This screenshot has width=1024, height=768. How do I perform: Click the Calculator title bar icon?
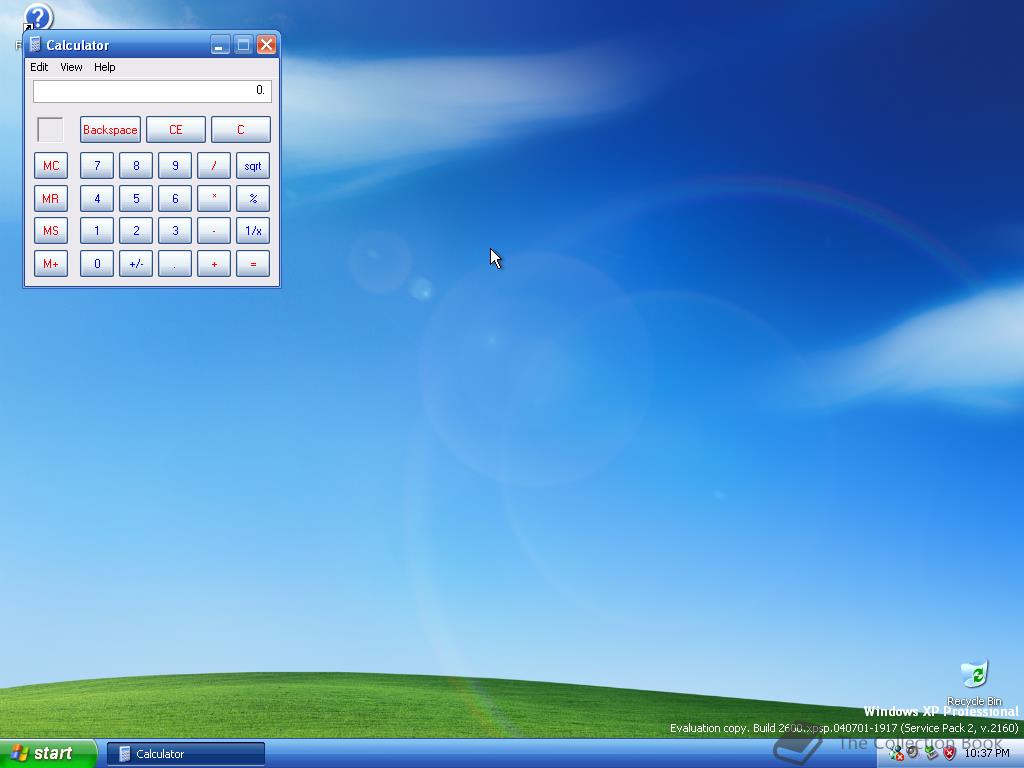(x=35, y=44)
